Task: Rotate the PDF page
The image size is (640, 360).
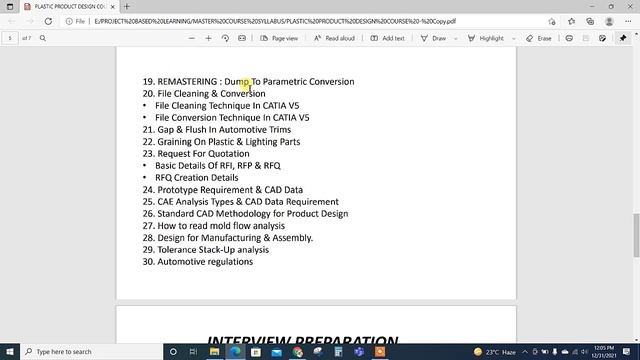Action: point(225,38)
